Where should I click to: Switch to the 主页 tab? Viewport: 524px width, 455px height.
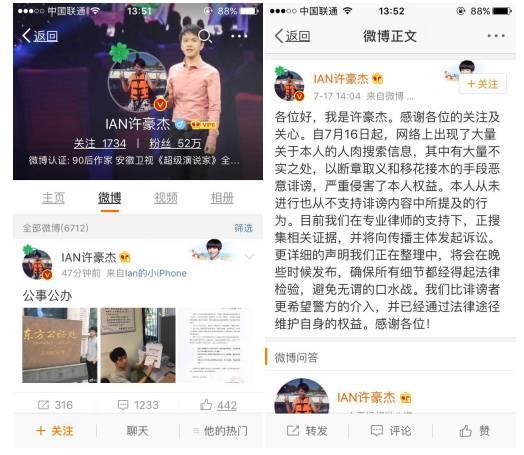click(x=53, y=198)
